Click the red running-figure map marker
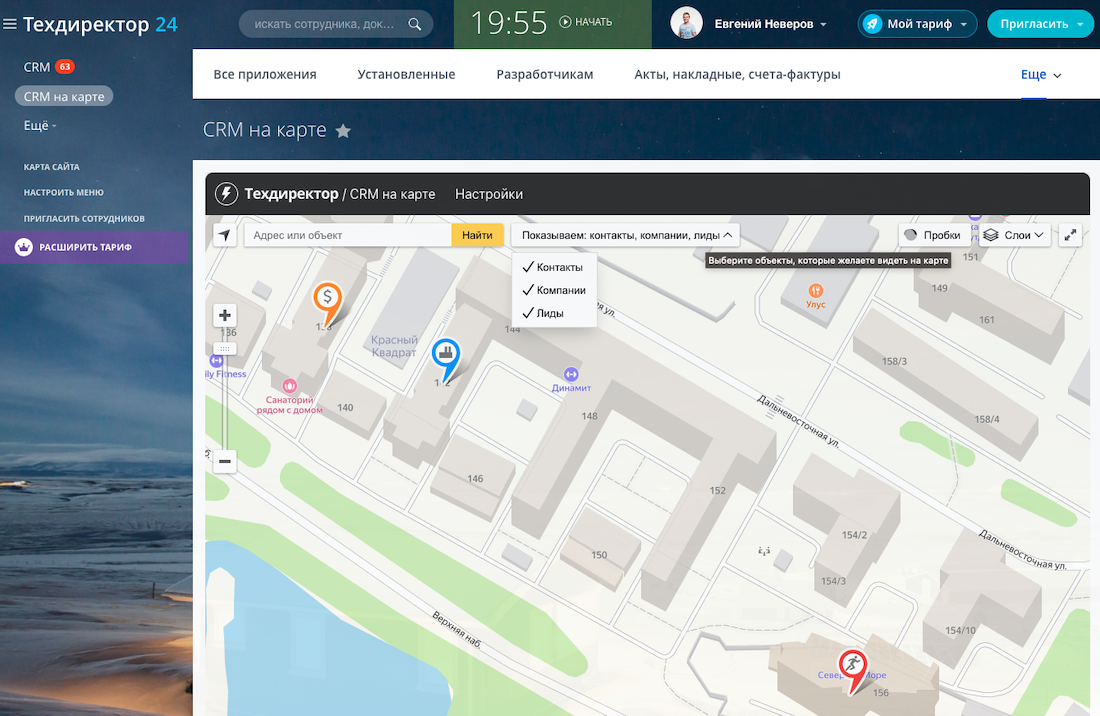The width and height of the screenshot is (1100, 716). [x=852, y=663]
